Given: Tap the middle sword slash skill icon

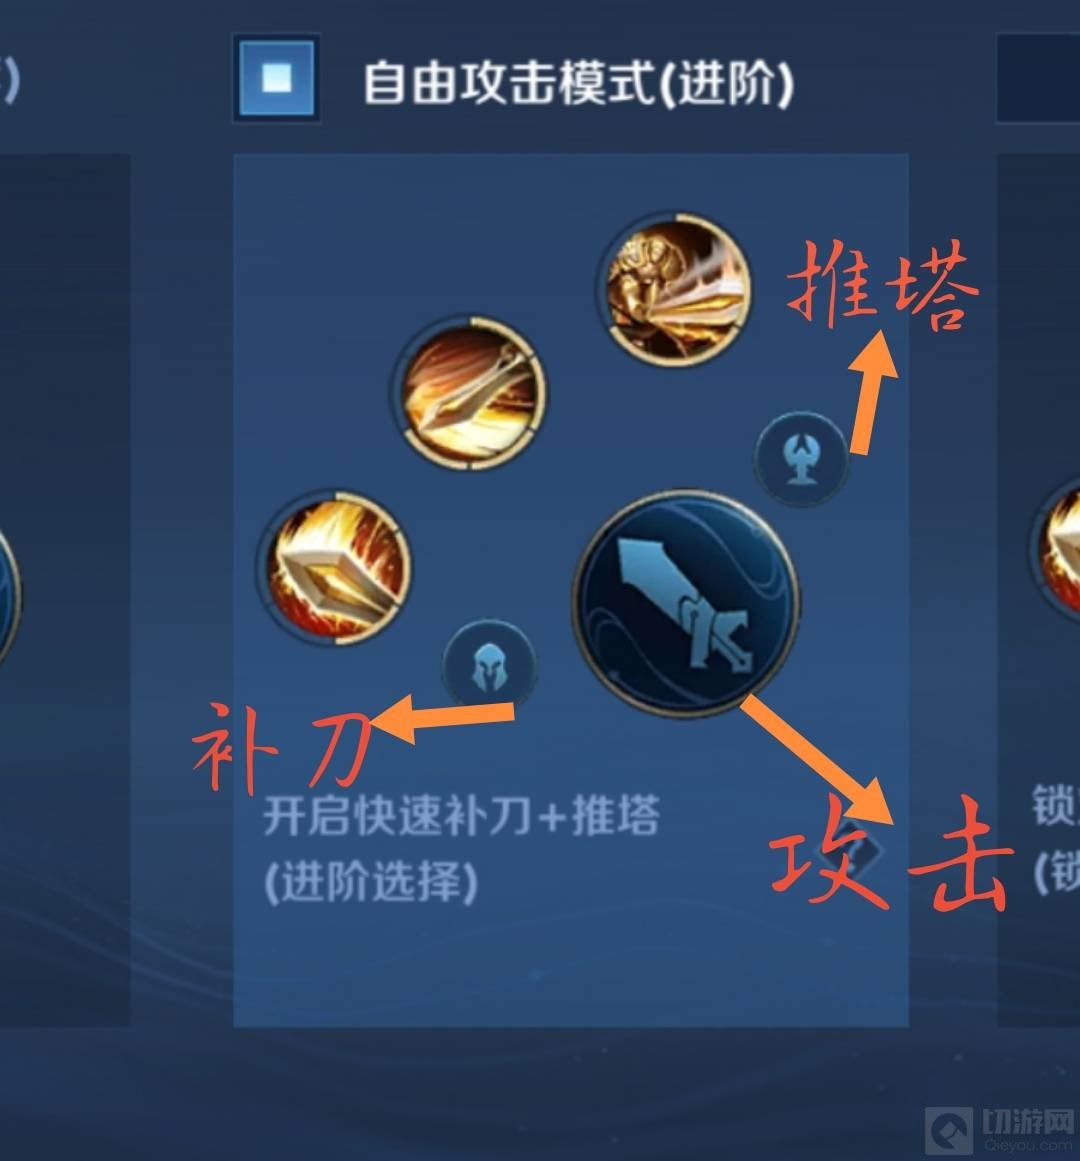Looking at the screenshot, I should pyautogui.click(x=470, y=392).
